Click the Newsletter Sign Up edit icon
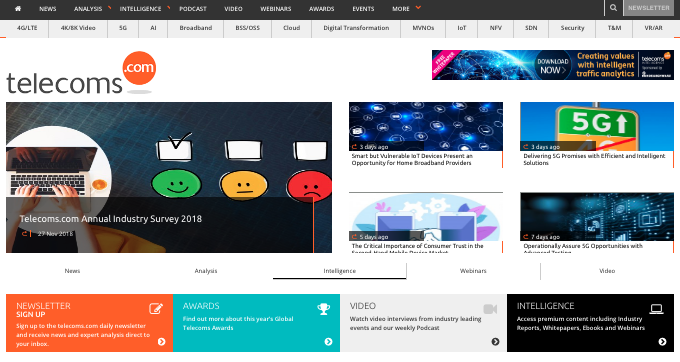 coord(156,308)
